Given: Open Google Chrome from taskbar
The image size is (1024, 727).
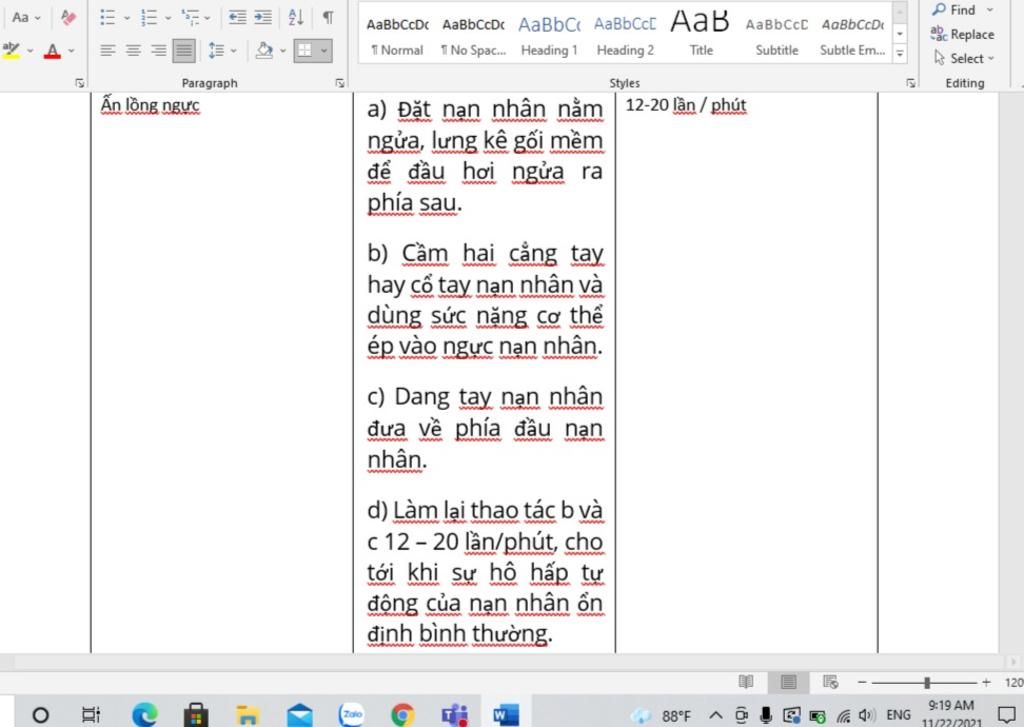Looking at the screenshot, I should 403,715.
